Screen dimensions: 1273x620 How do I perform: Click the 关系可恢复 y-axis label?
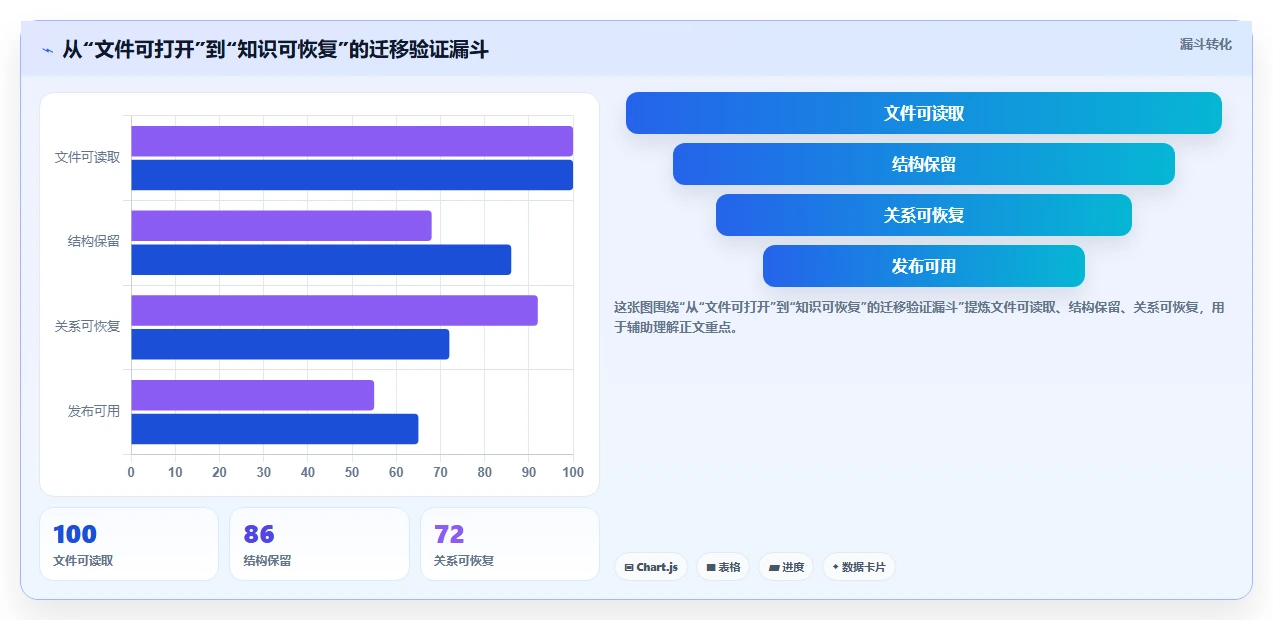[x=87, y=326]
